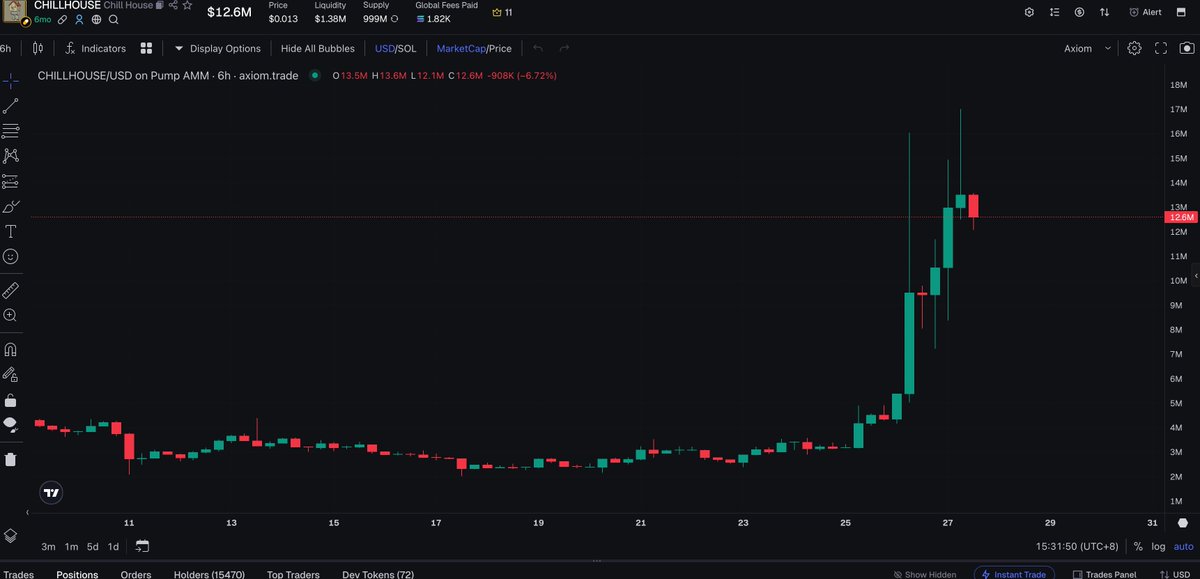Activate the zoom in tool
The image size is (1200, 579).
(10, 316)
